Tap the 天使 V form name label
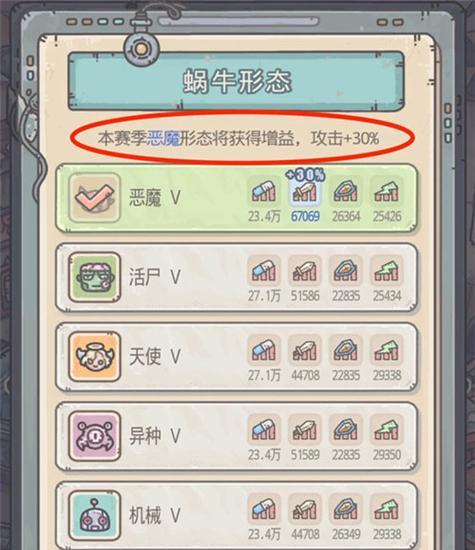The width and height of the screenshot is (475, 550). click(x=155, y=356)
